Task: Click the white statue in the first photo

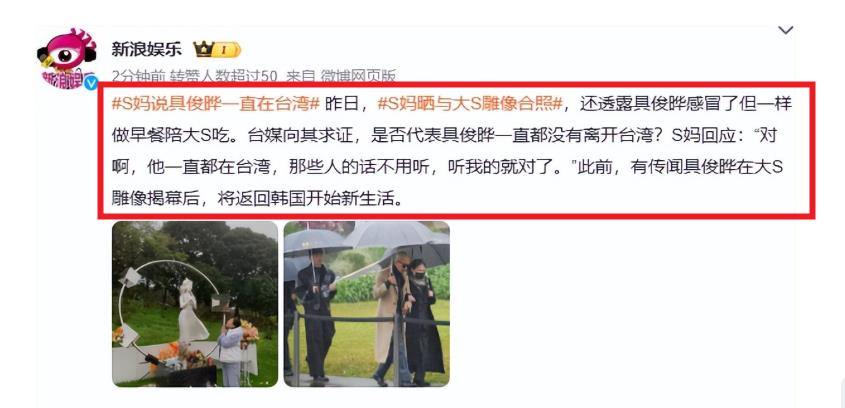Action: (191, 311)
